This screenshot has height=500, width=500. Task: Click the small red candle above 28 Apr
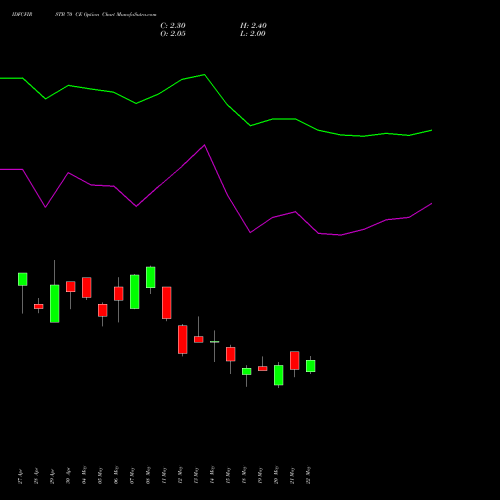click(x=39, y=306)
